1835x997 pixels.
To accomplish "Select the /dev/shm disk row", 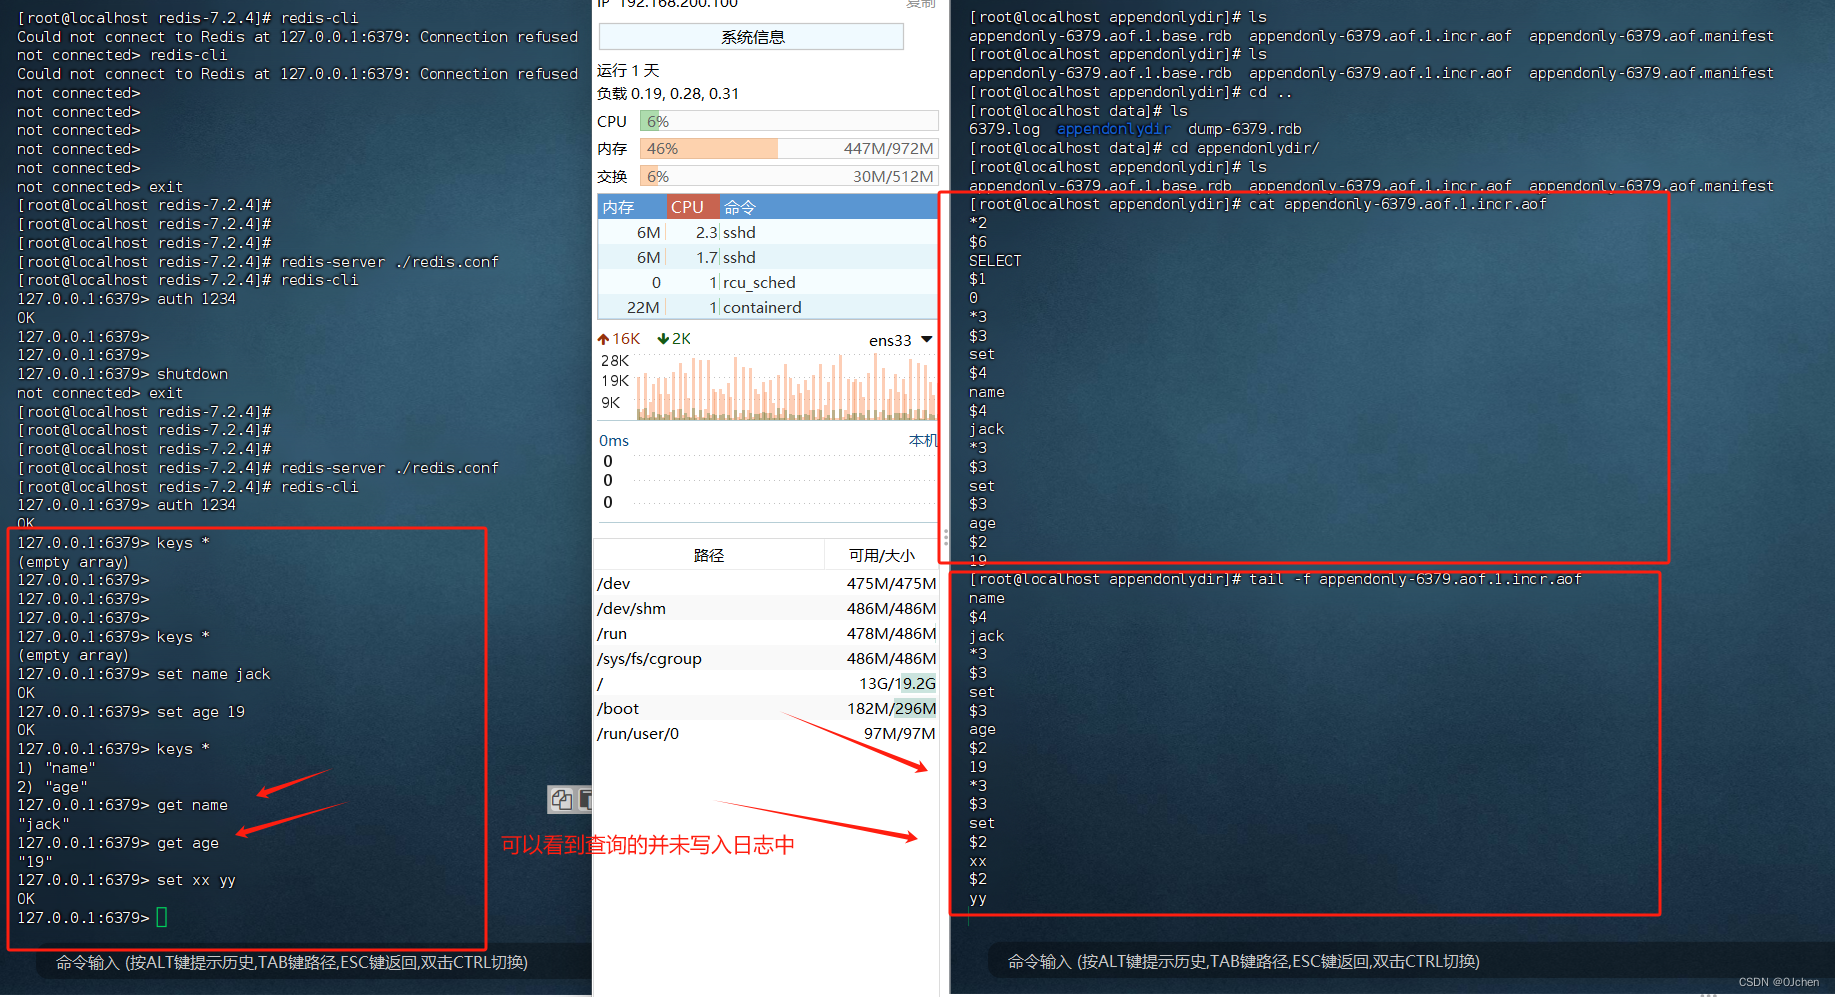I will [767, 608].
